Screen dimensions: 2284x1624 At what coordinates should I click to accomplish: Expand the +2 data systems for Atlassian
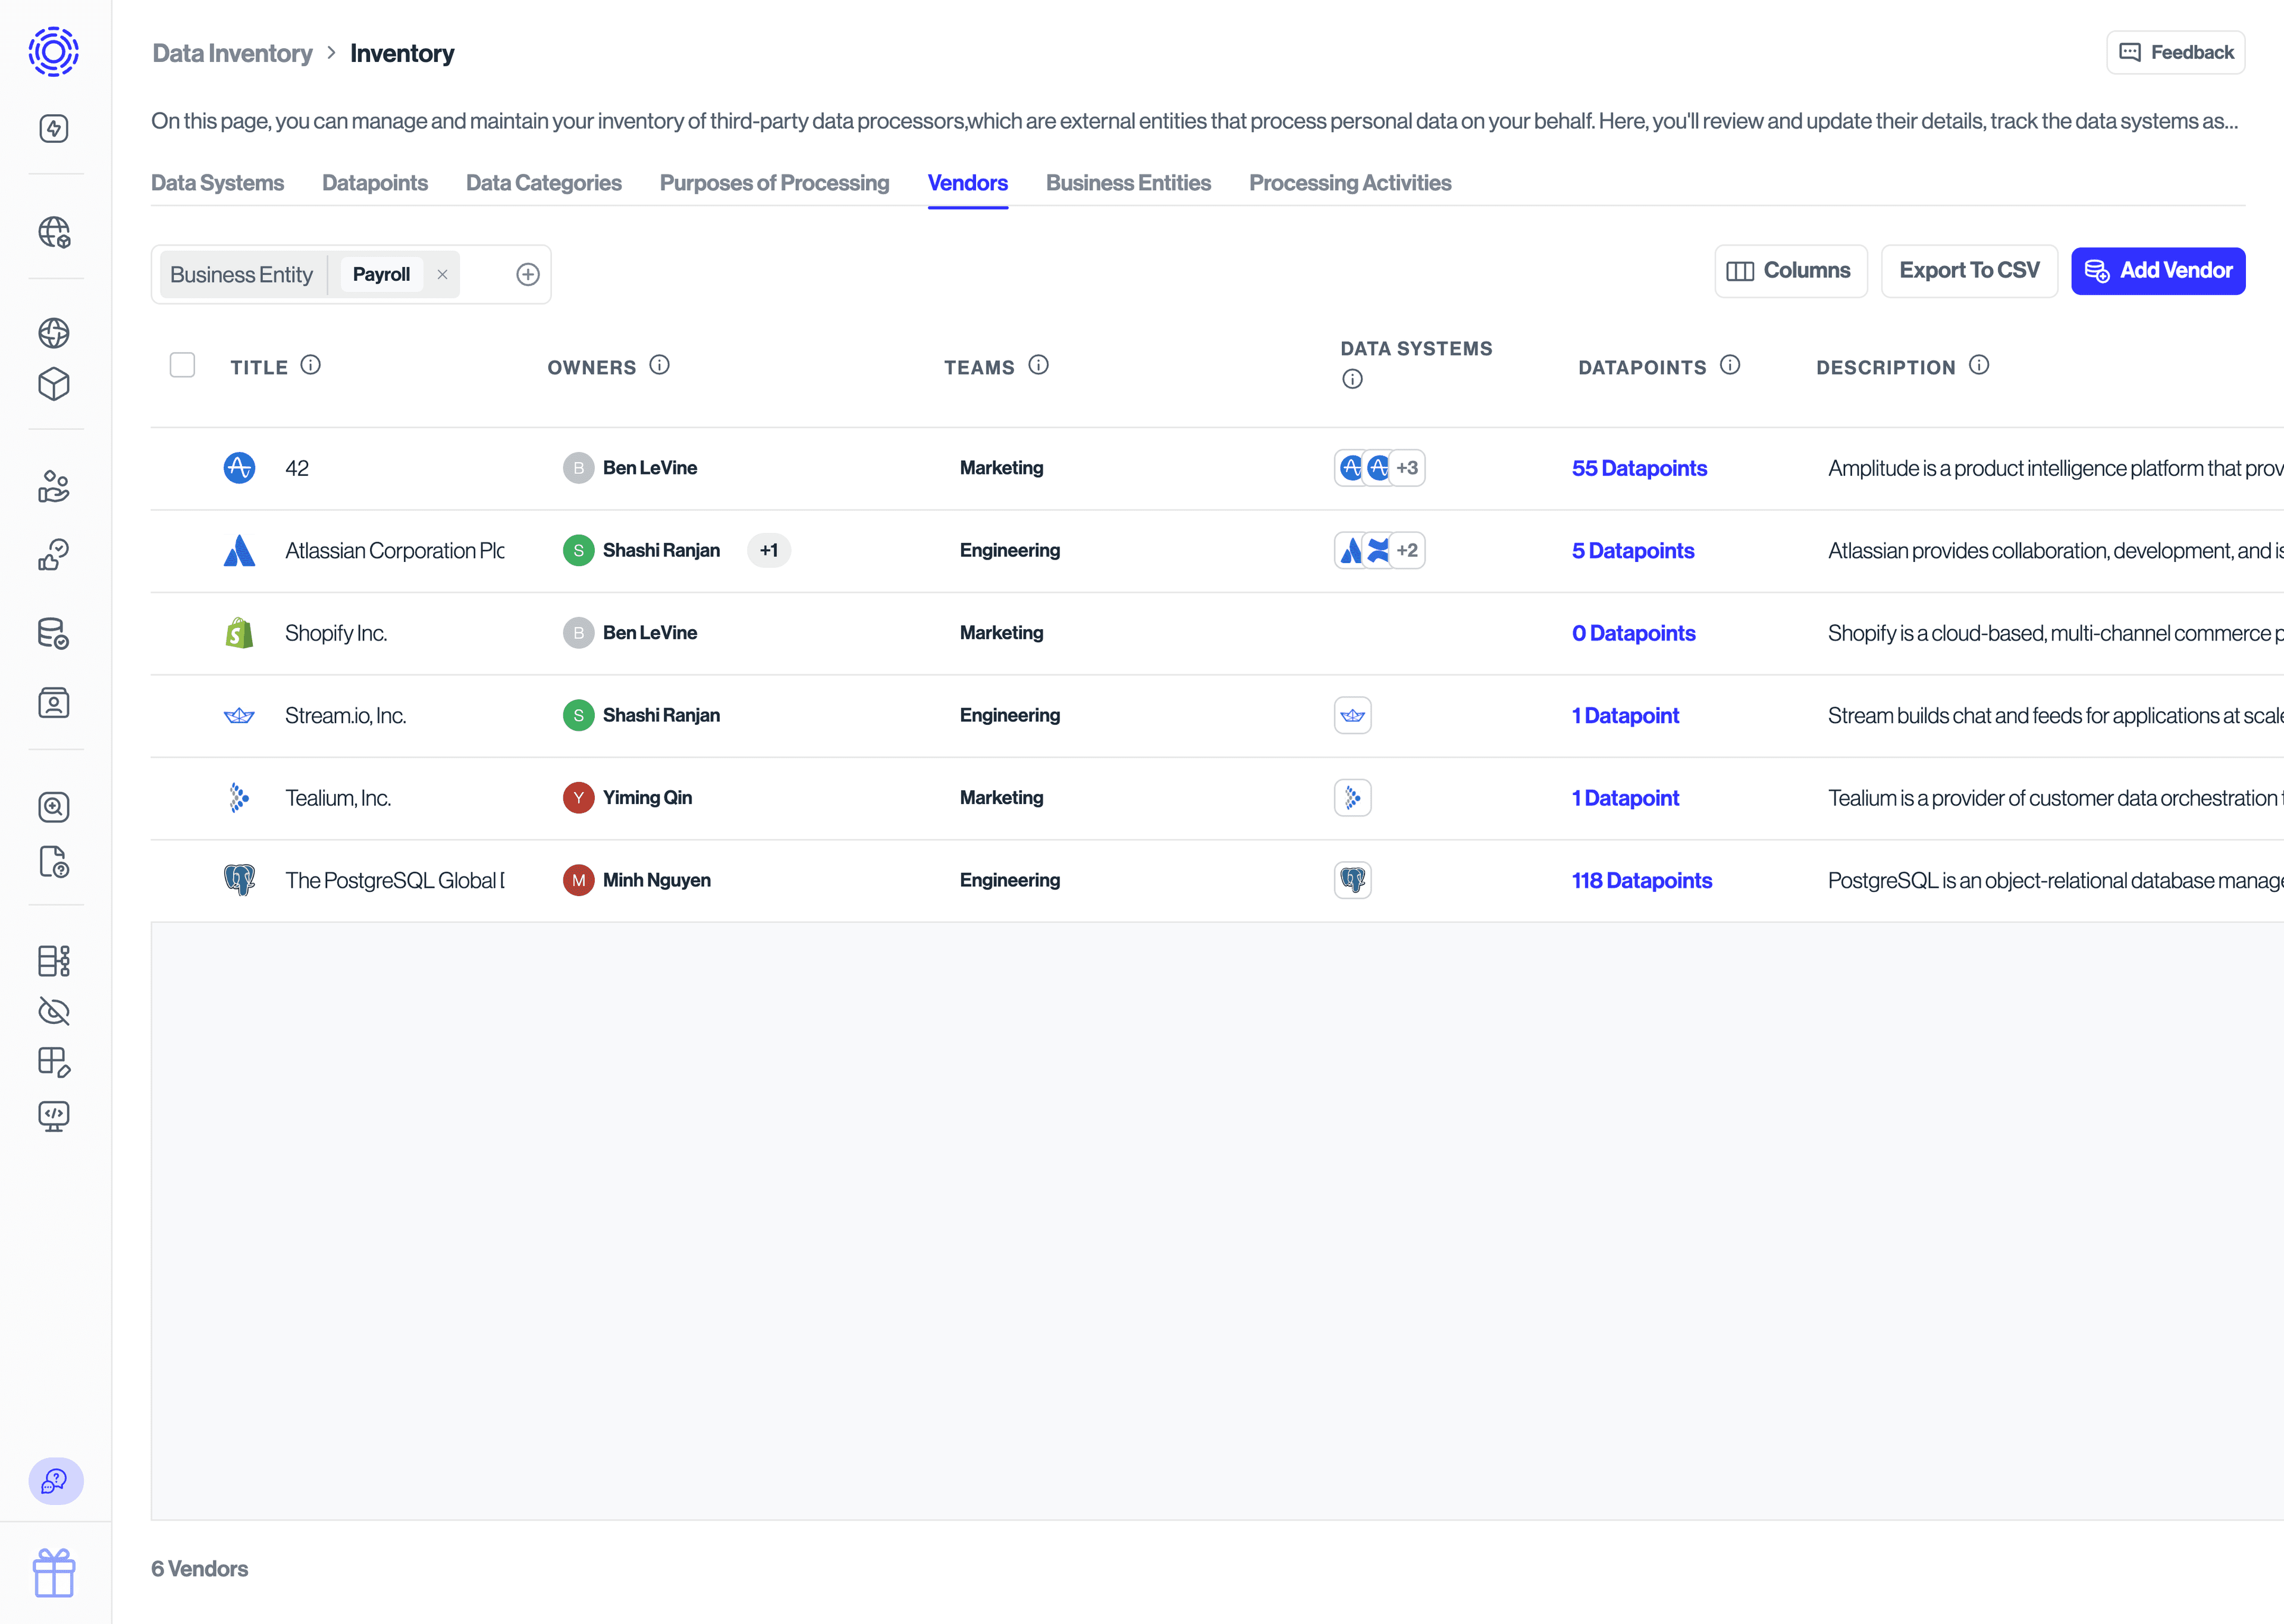tap(1408, 550)
